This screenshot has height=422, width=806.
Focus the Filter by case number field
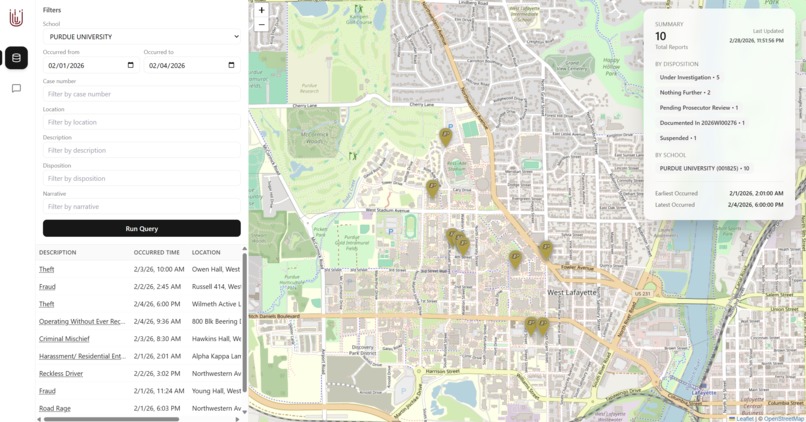(142, 94)
